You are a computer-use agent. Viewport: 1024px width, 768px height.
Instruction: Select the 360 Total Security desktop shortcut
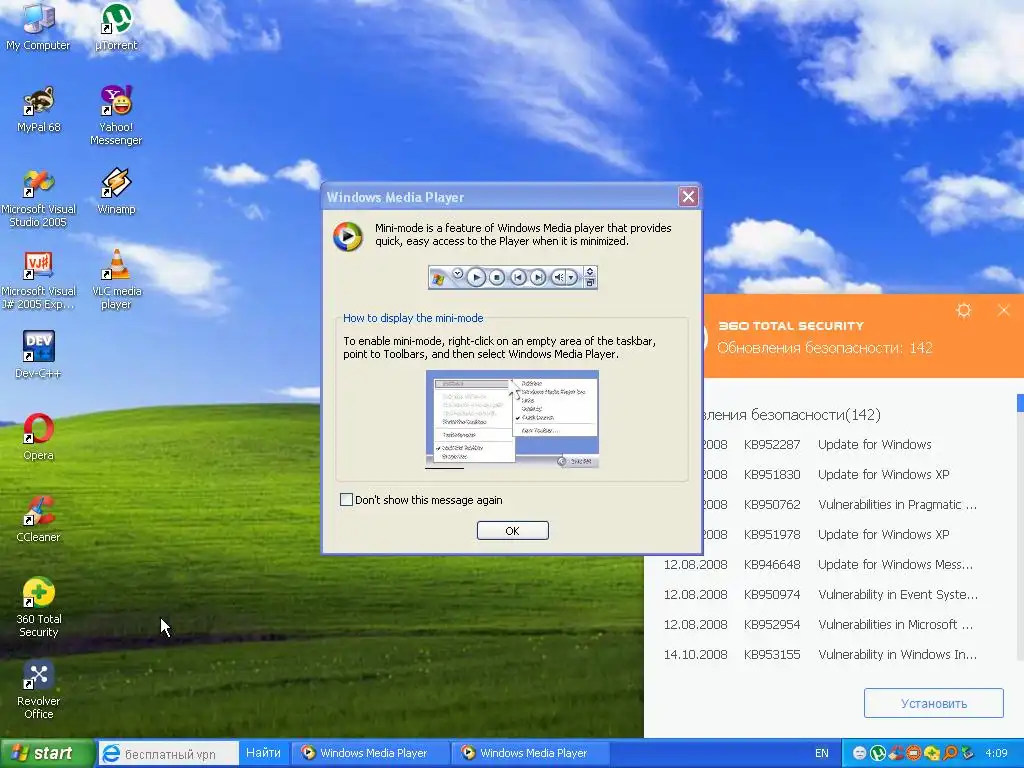[x=39, y=607]
